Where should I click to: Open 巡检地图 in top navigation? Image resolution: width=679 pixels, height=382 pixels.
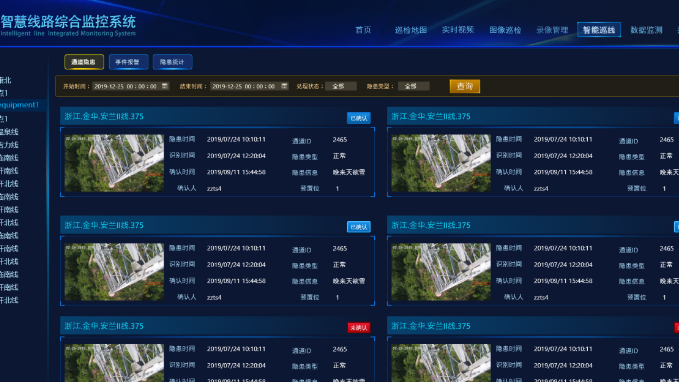pyautogui.click(x=411, y=30)
